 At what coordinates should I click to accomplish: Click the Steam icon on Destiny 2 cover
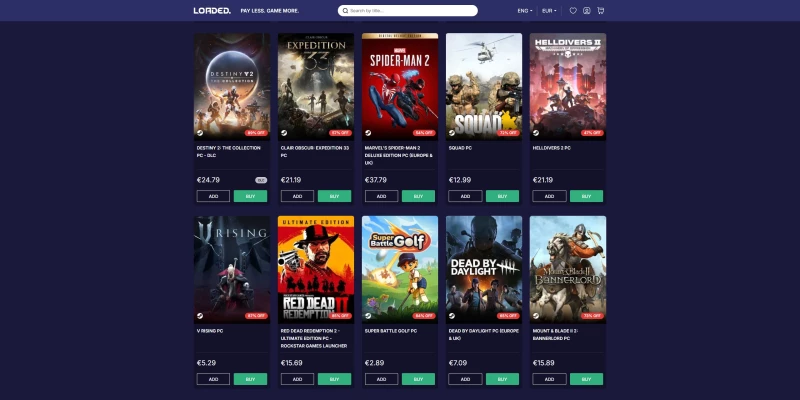(200, 133)
